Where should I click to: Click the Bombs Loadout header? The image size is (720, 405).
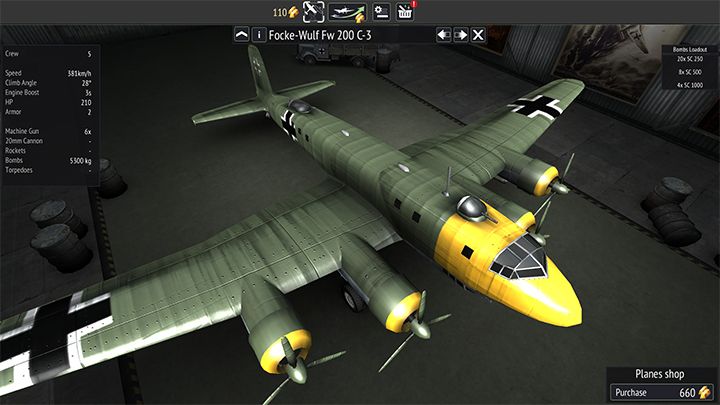click(691, 48)
